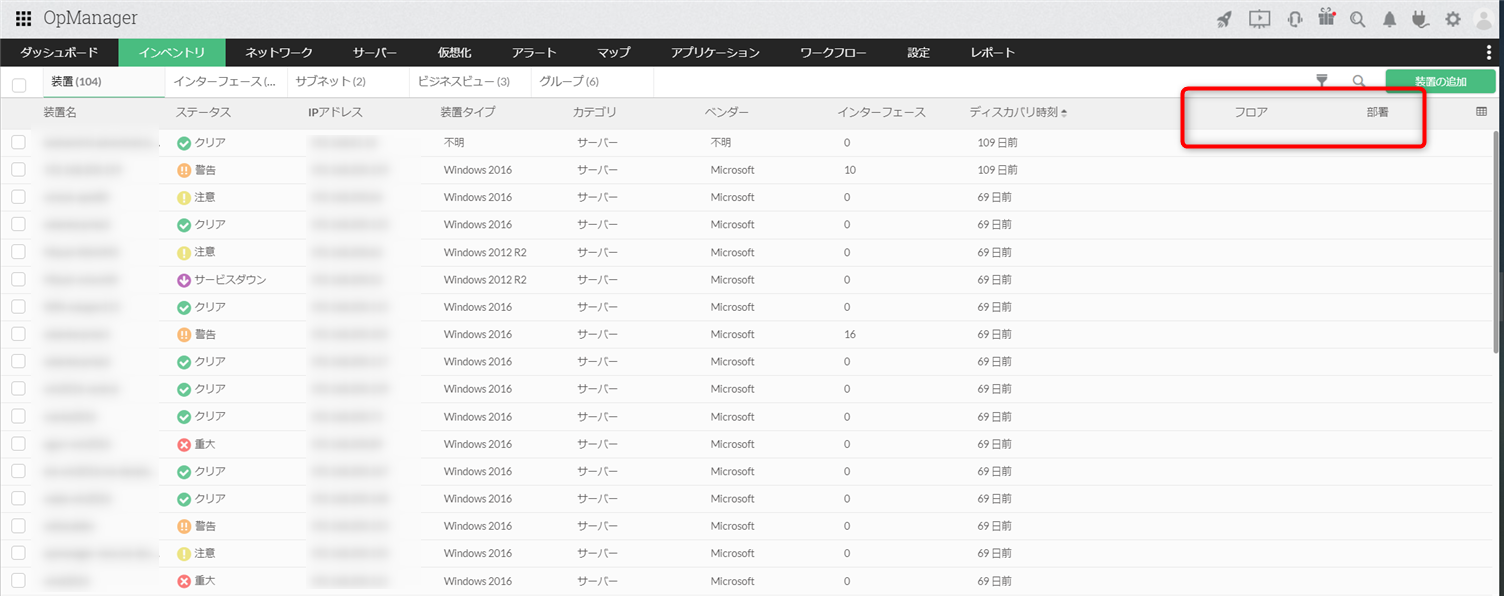
Task: Open the ダッシュボード menu
Action: (59, 53)
